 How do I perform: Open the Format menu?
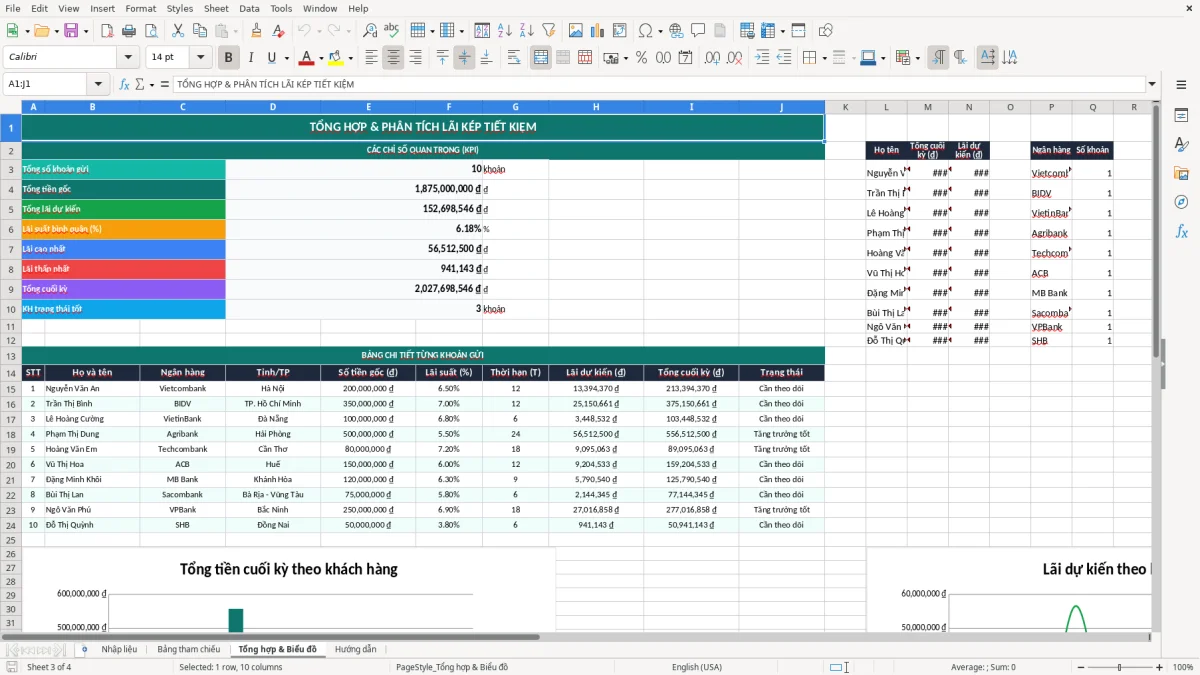[140, 8]
